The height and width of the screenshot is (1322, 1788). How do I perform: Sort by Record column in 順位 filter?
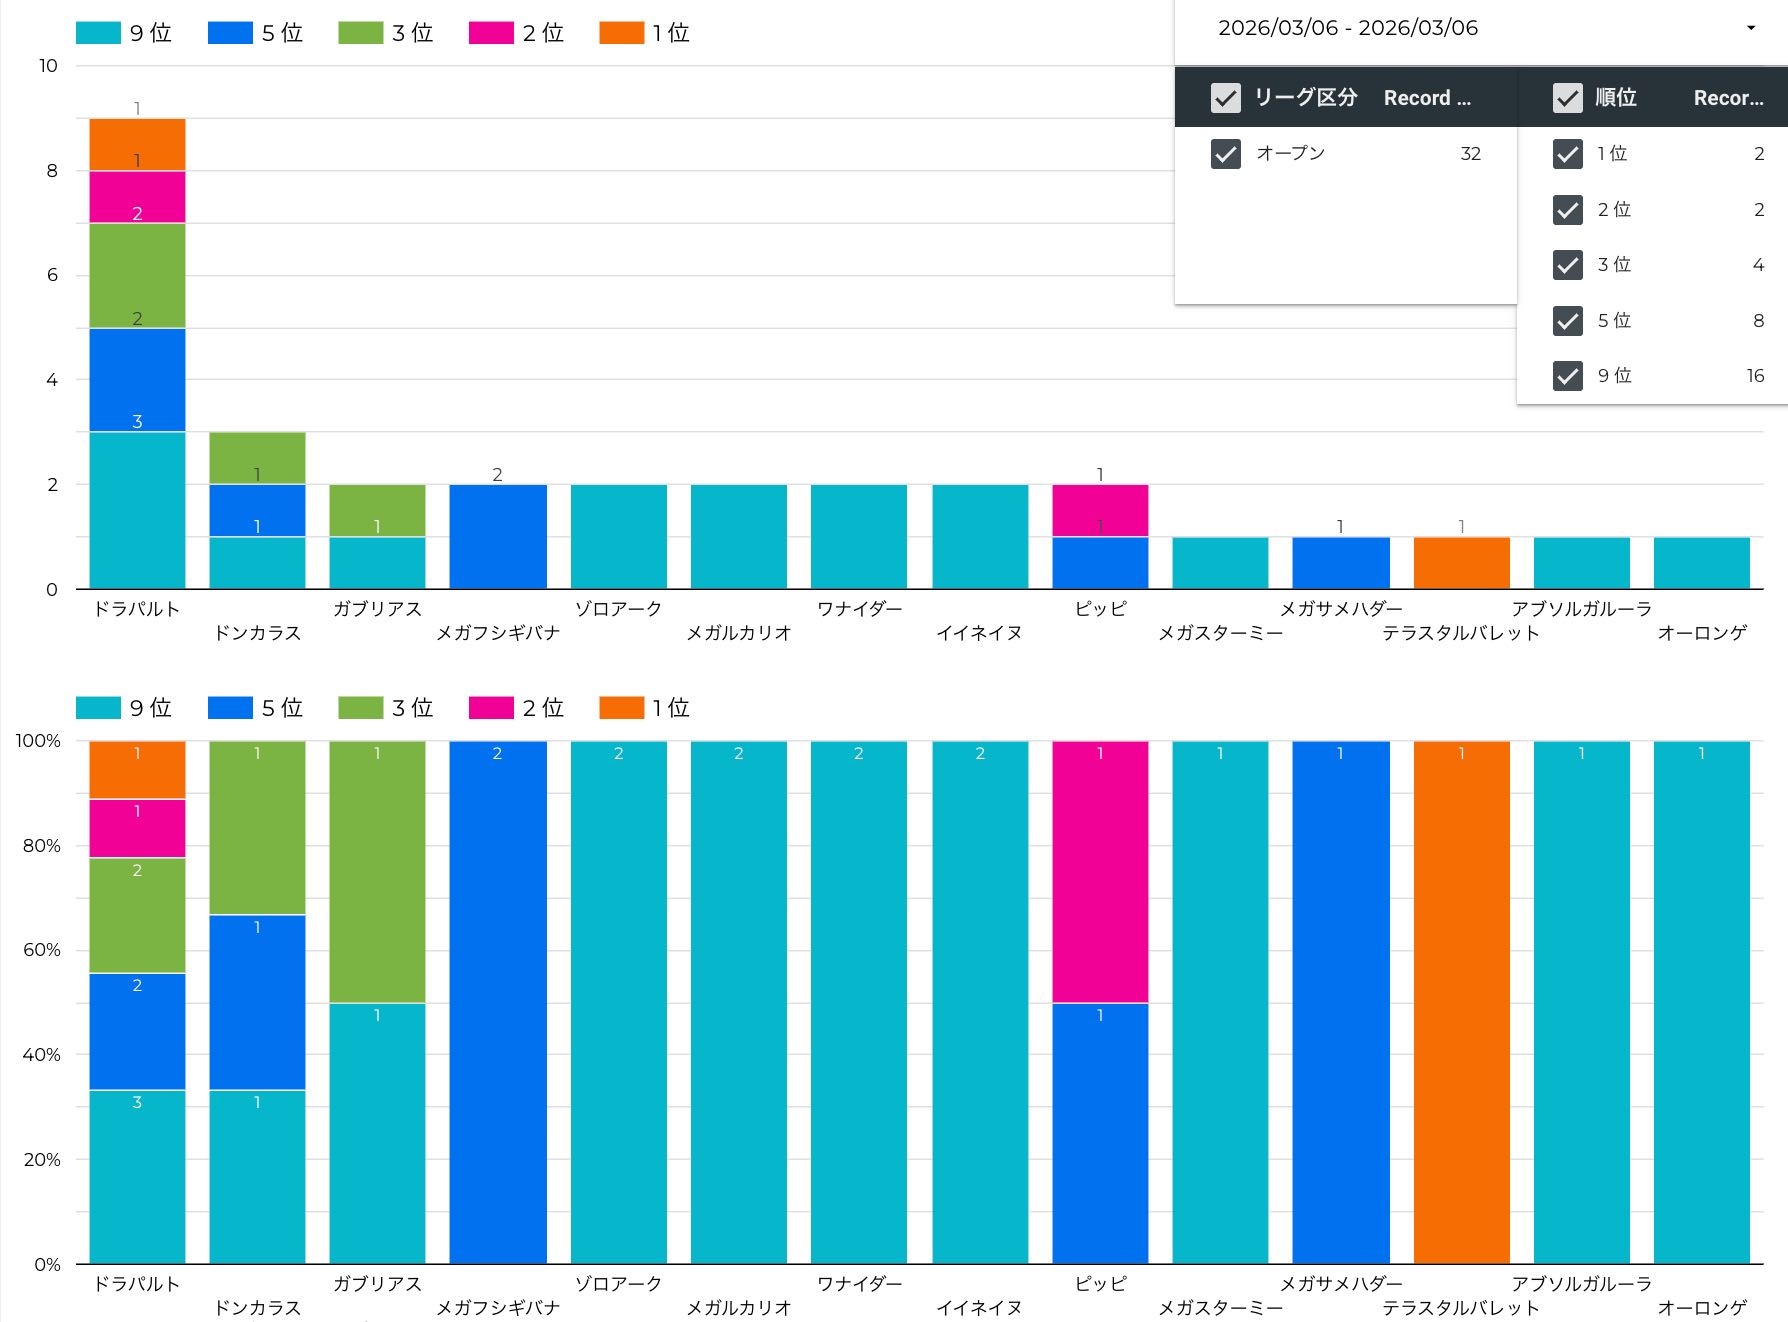pyautogui.click(x=1727, y=98)
